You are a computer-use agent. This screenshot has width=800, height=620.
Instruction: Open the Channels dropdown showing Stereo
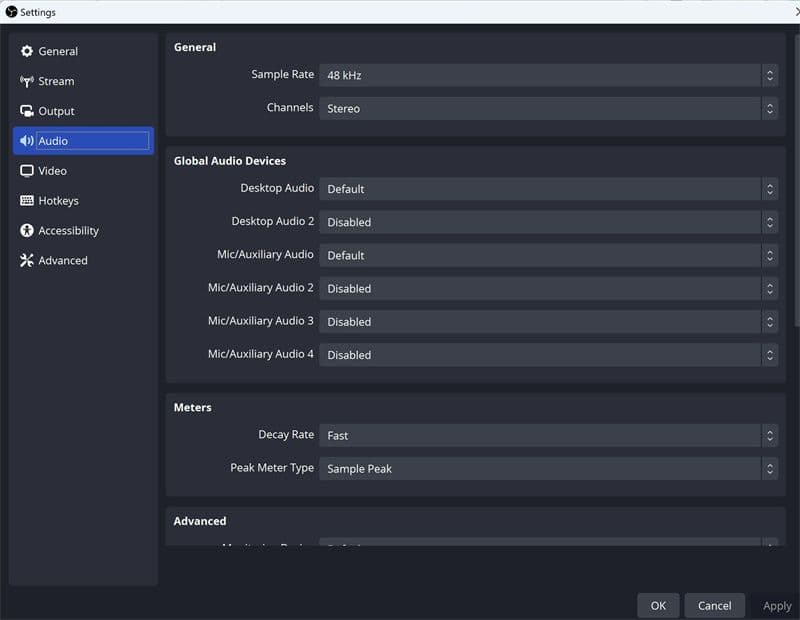[x=547, y=108]
